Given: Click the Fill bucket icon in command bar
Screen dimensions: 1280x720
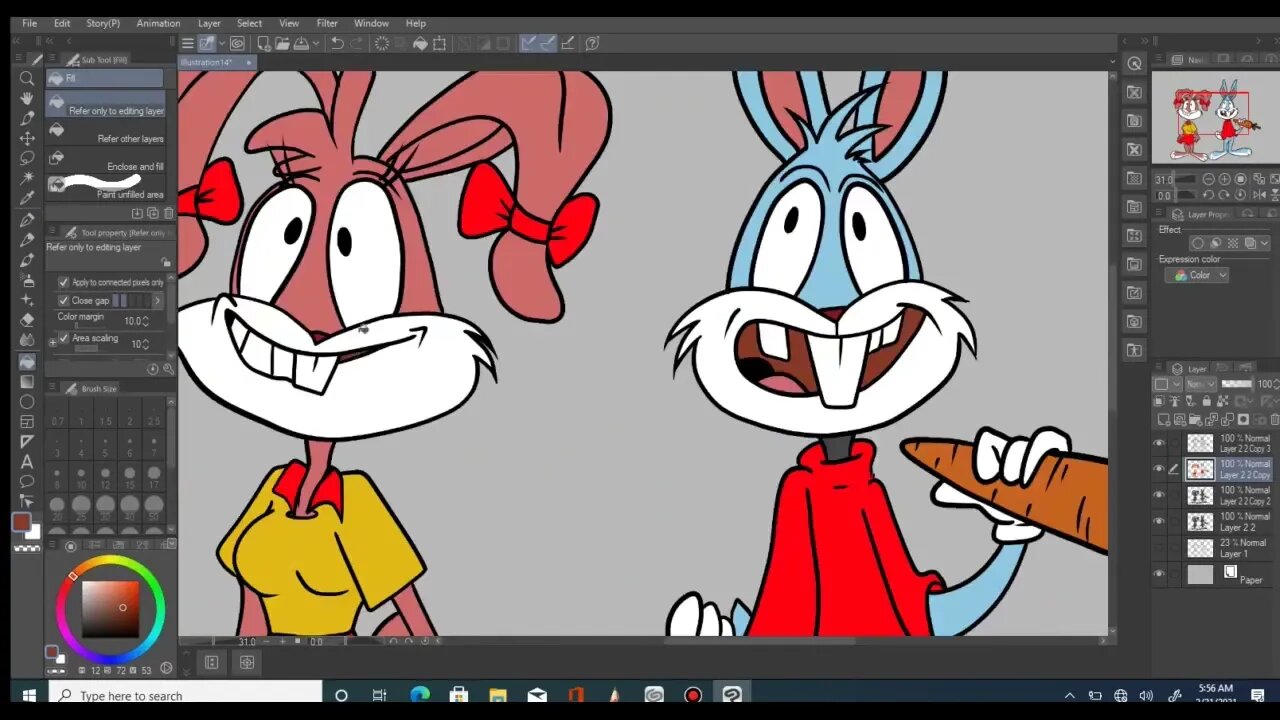Looking at the screenshot, I should pos(420,43).
